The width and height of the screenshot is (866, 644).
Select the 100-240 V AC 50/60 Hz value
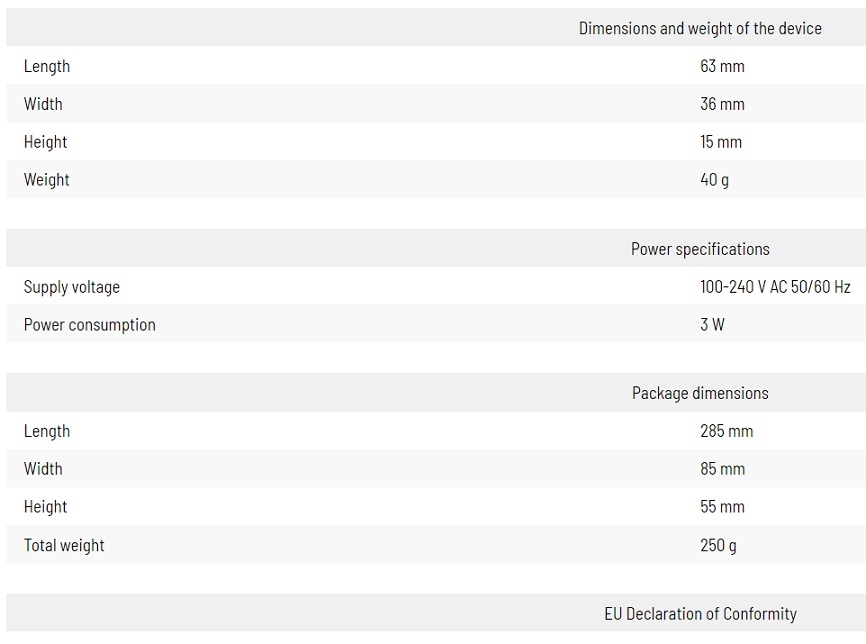click(x=775, y=288)
